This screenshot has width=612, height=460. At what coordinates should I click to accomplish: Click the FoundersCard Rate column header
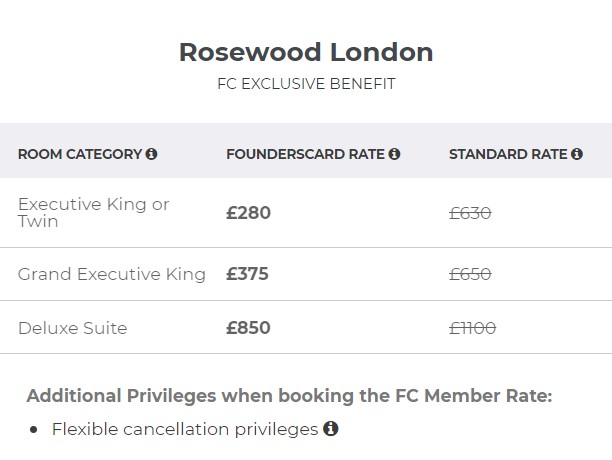click(305, 154)
